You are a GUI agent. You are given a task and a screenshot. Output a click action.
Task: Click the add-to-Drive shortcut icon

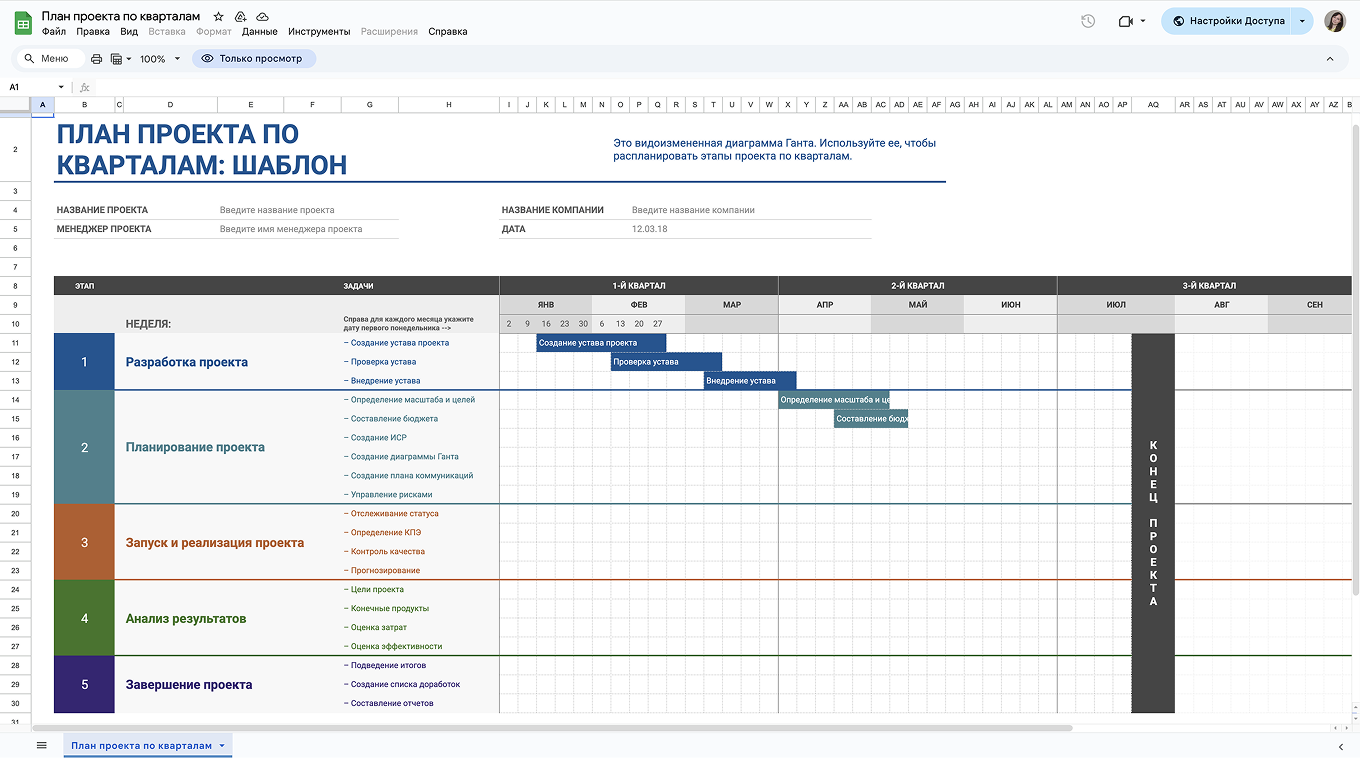(x=240, y=17)
